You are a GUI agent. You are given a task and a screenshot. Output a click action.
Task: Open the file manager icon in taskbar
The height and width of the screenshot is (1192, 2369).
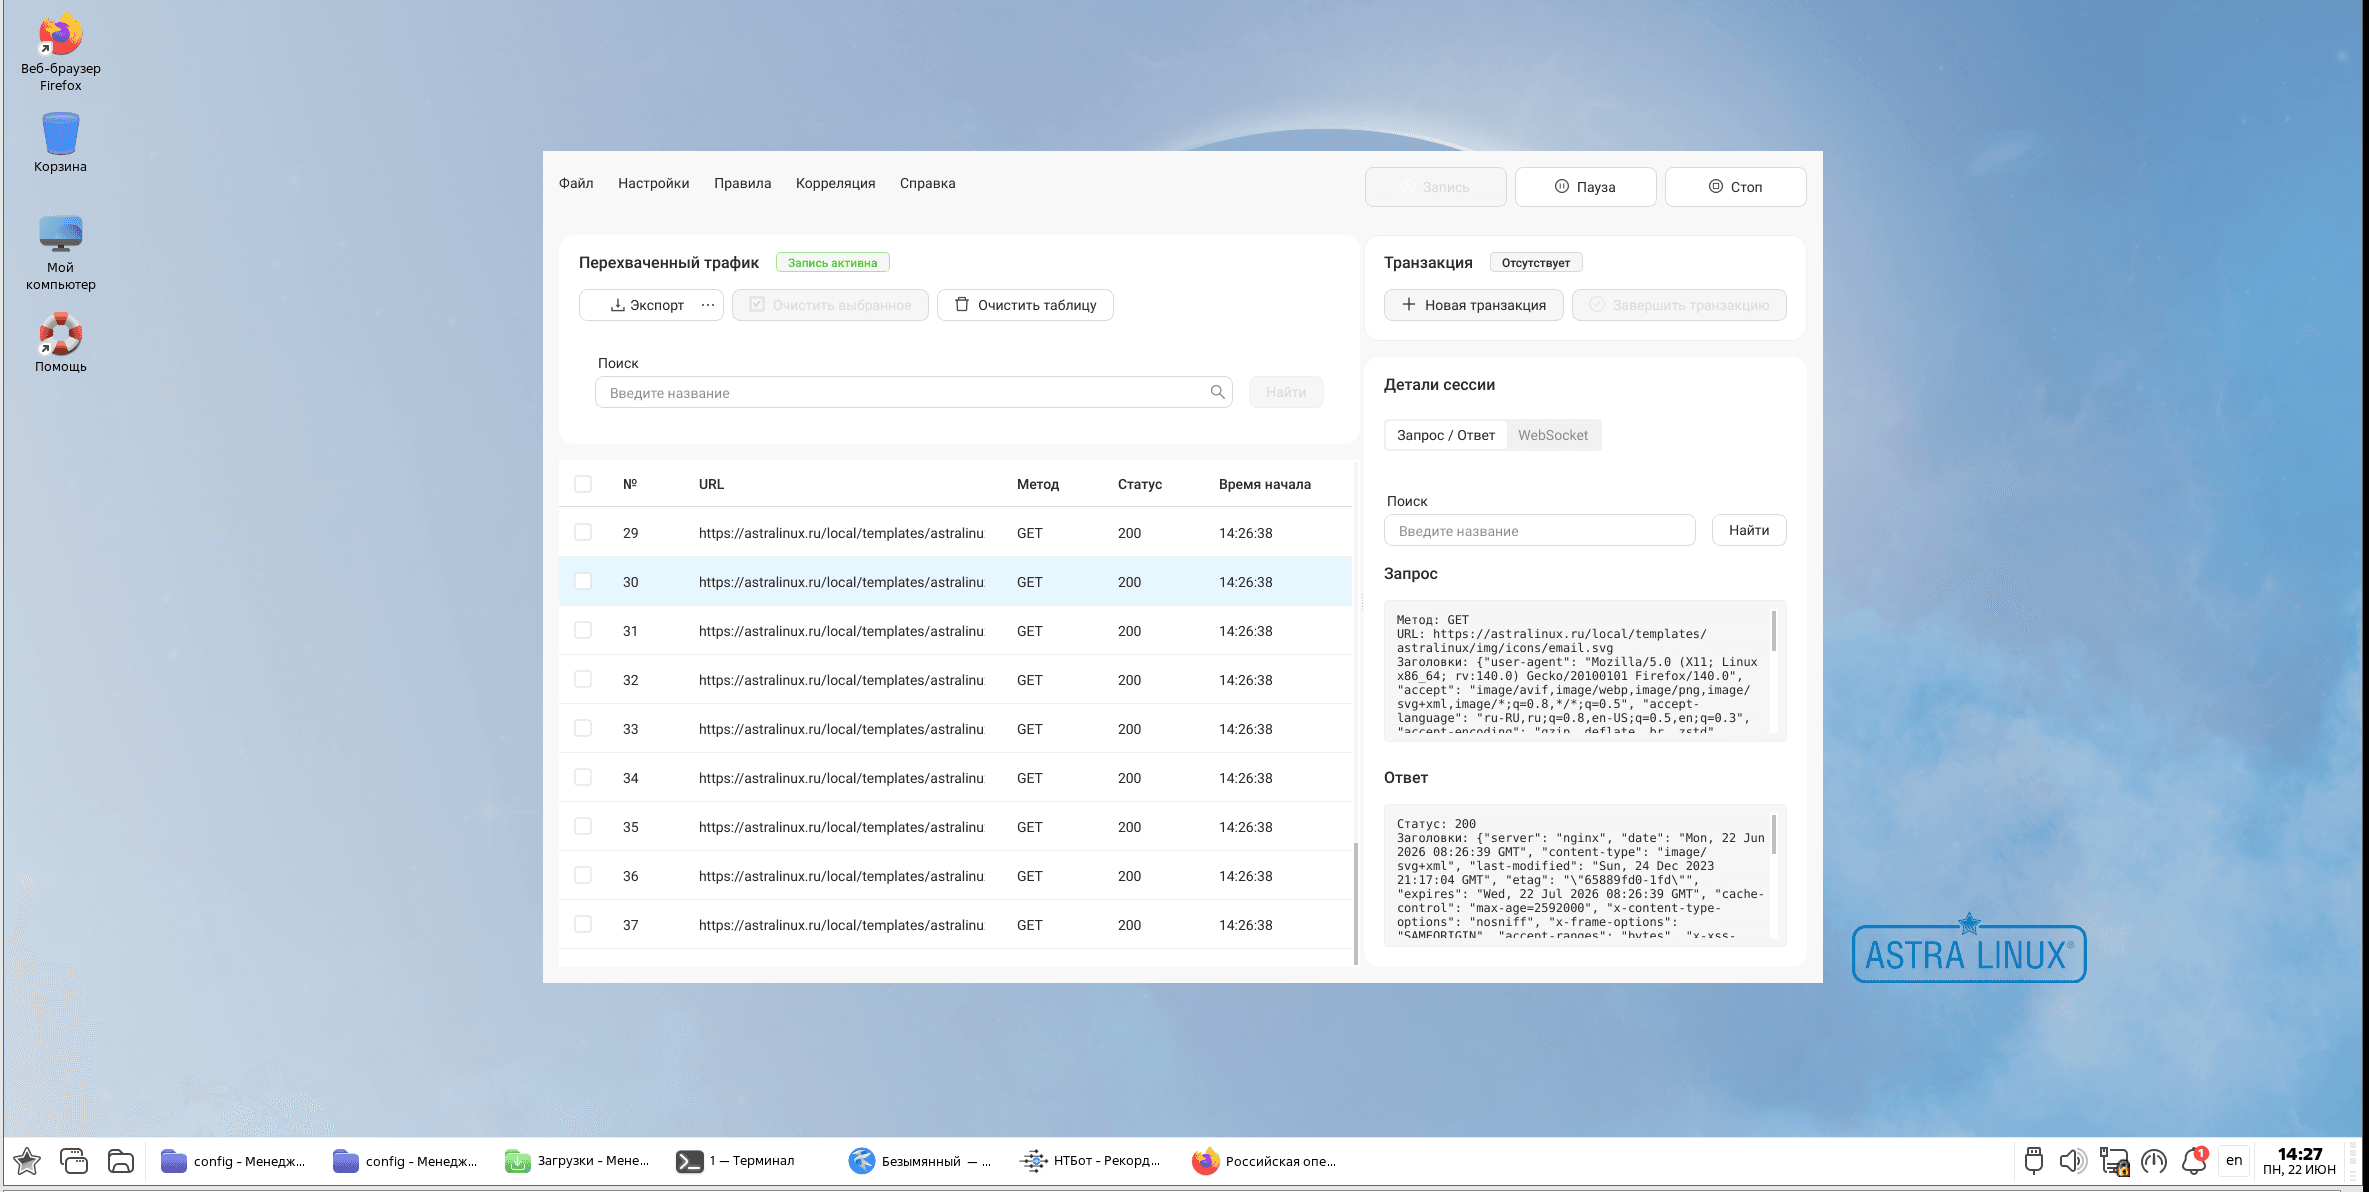coord(121,1161)
